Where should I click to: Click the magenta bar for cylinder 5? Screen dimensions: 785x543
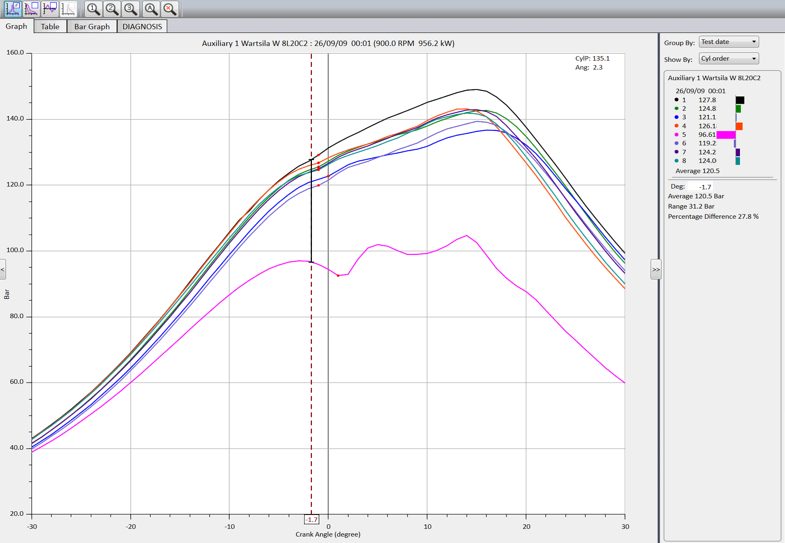pos(726,135)
